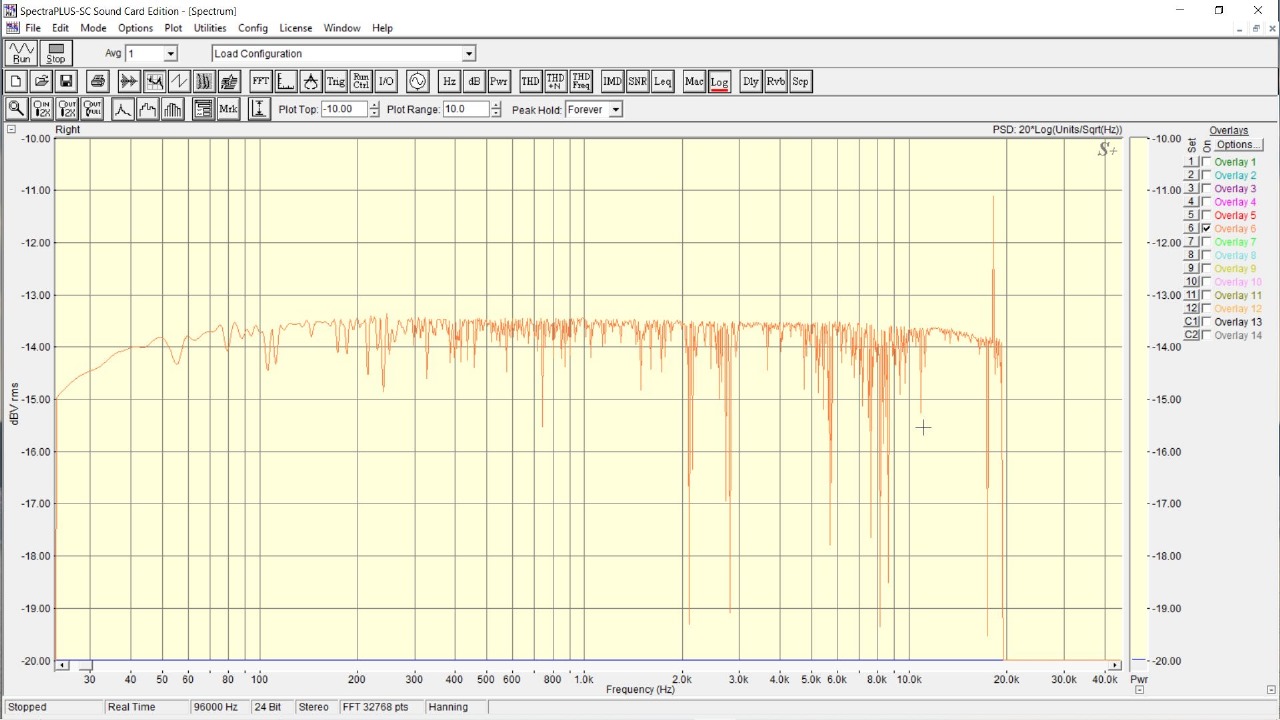Expand the Load Configuration dropdown
The image size is (1280, 720).
pos(469,54)
